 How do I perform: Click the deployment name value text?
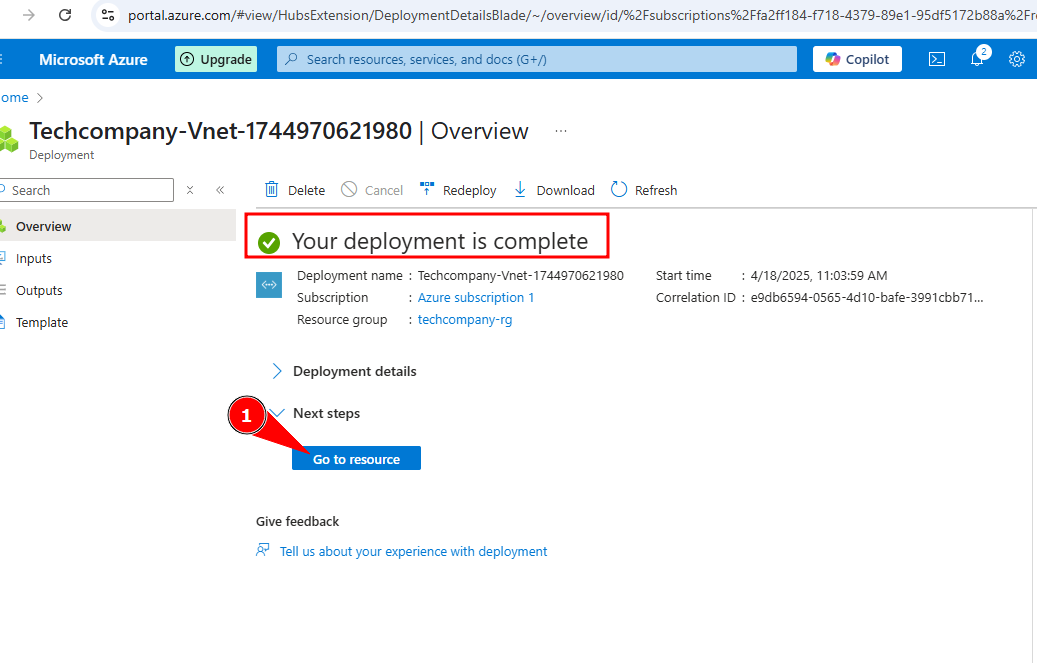click(x=520, y=276)
